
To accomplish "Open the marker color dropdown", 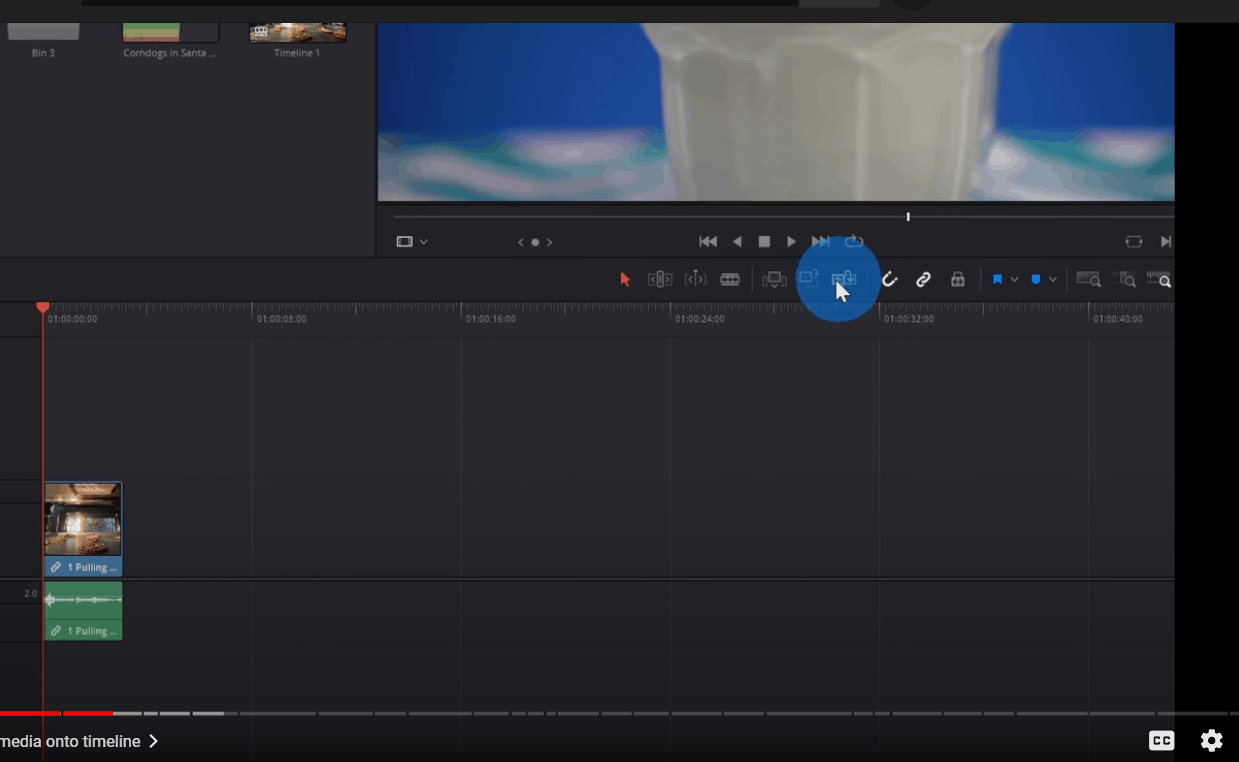I will [1053, 280].
